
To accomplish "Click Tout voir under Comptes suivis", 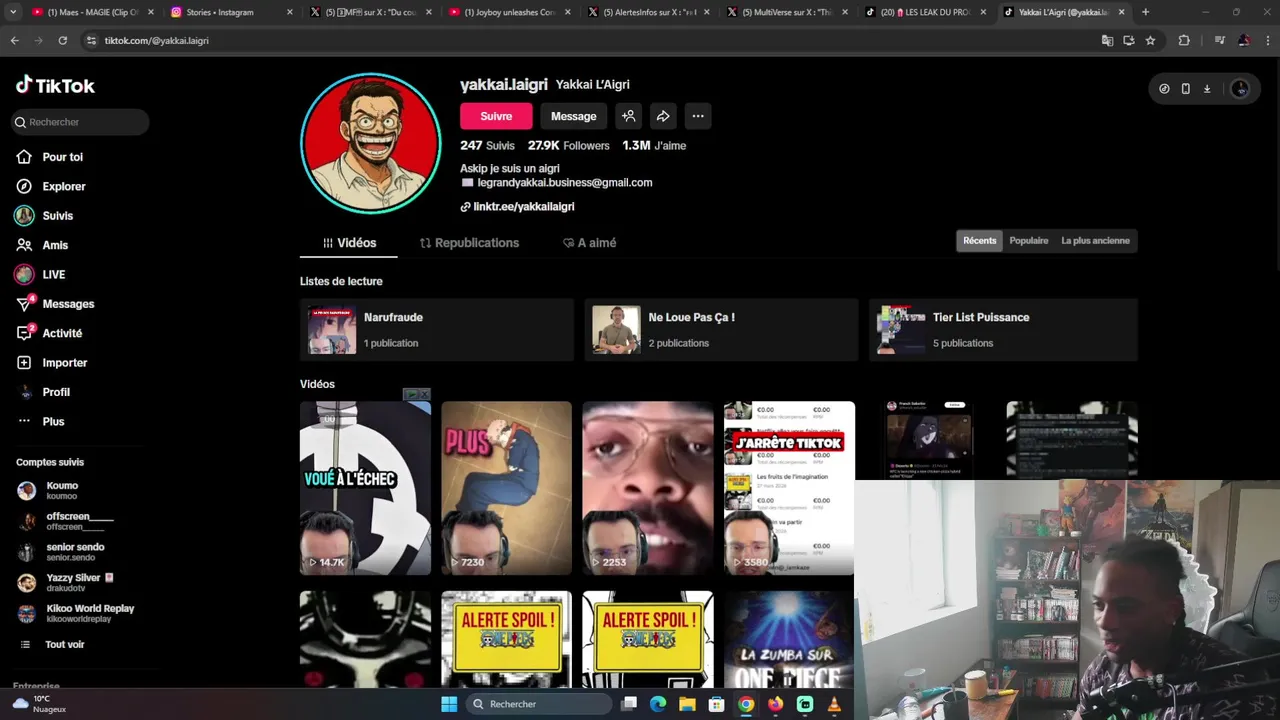I will point(64,645).
